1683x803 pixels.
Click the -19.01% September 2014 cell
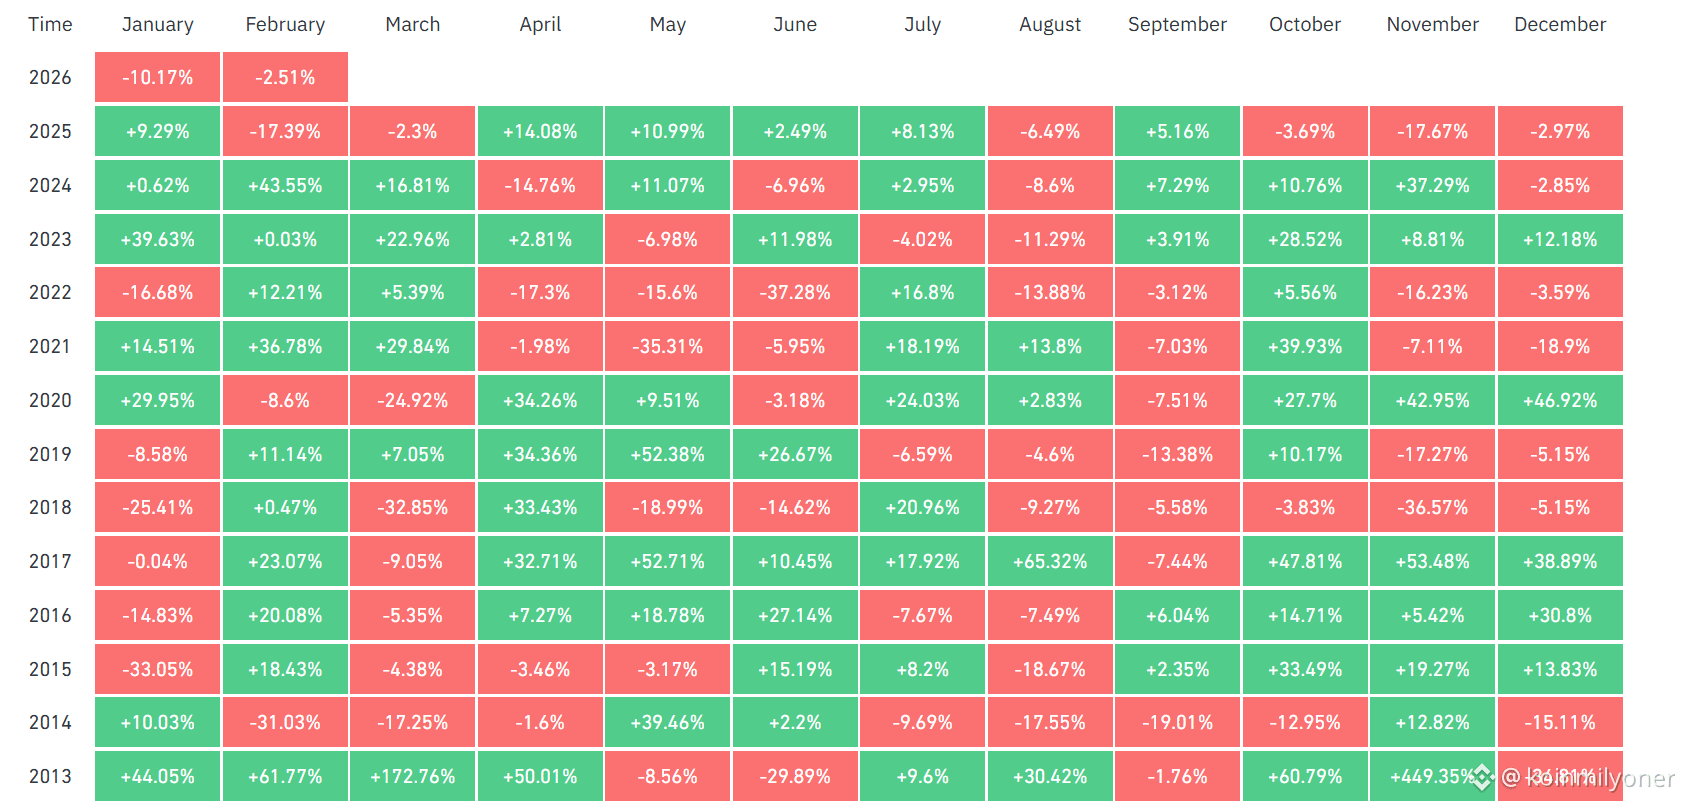point(1177,722)
